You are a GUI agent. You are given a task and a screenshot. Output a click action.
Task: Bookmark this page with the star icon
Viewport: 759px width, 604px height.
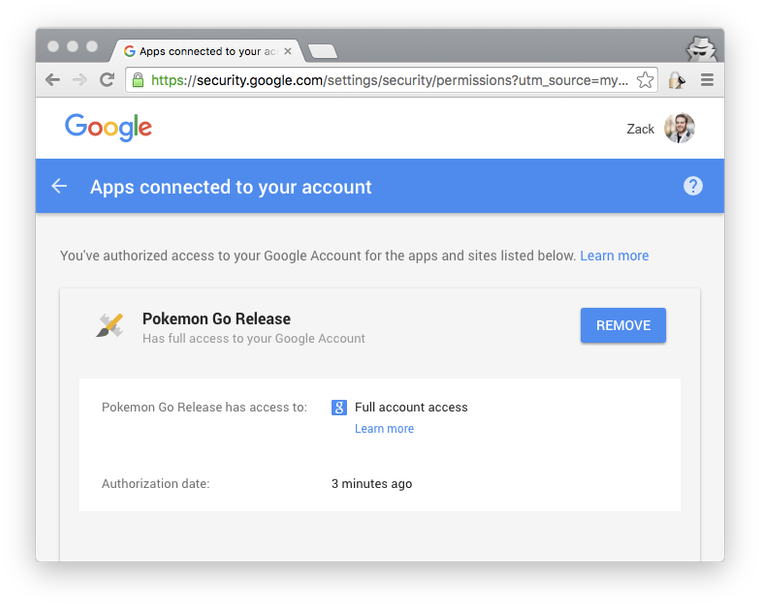pyautogui.click(x=646, y=80)
